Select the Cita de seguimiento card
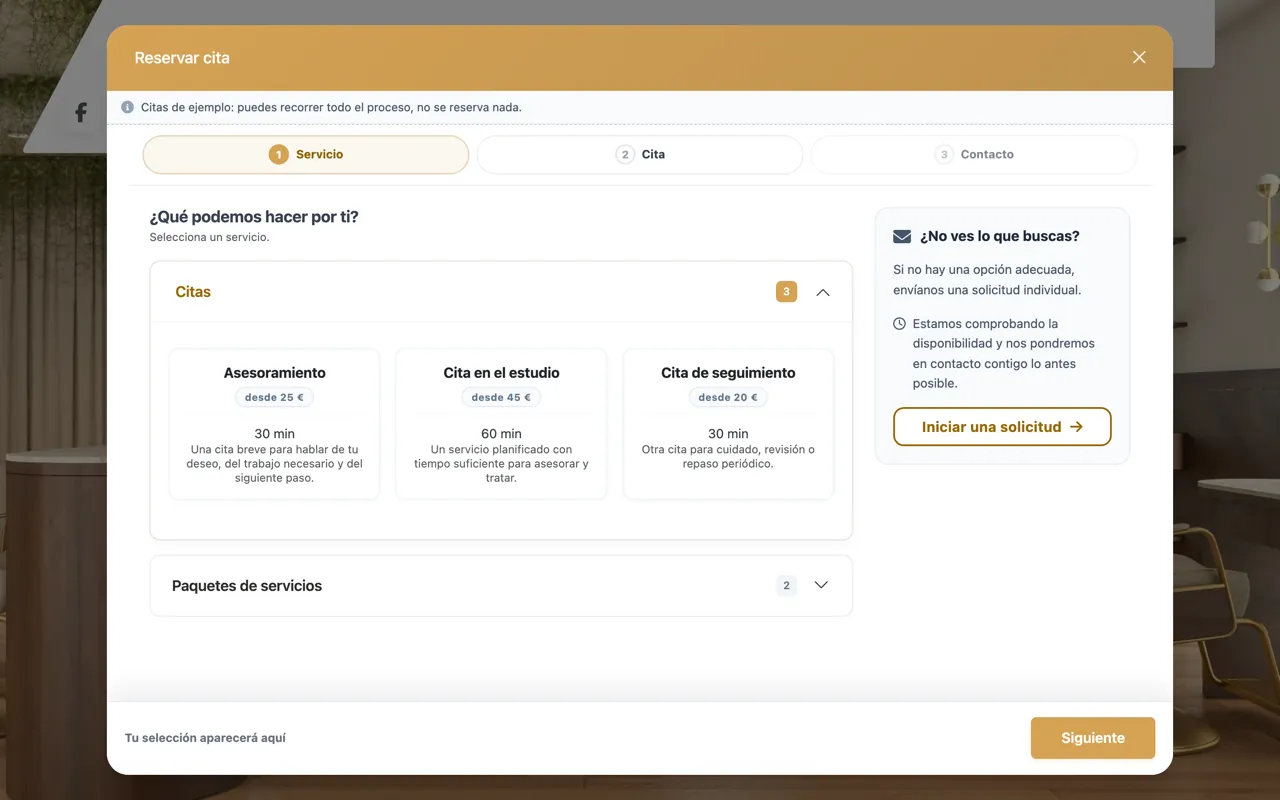Viewport: 1280px width, 800px height. [x=728, y=424]
